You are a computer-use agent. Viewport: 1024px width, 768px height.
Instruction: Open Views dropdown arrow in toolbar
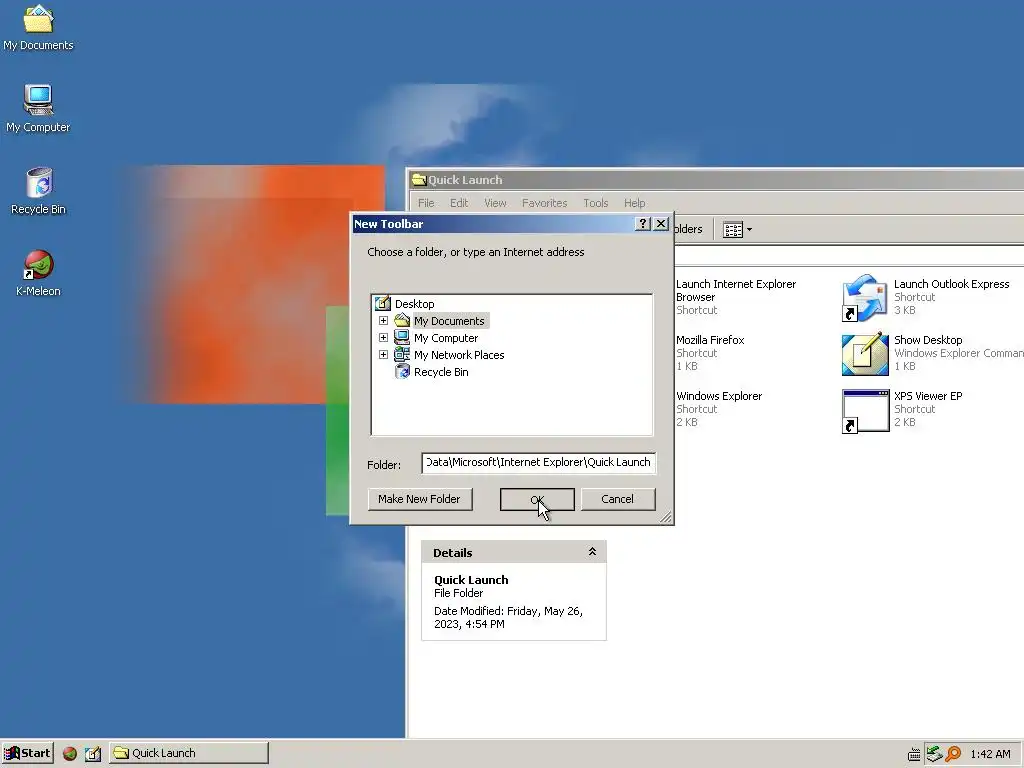[749, 229]
